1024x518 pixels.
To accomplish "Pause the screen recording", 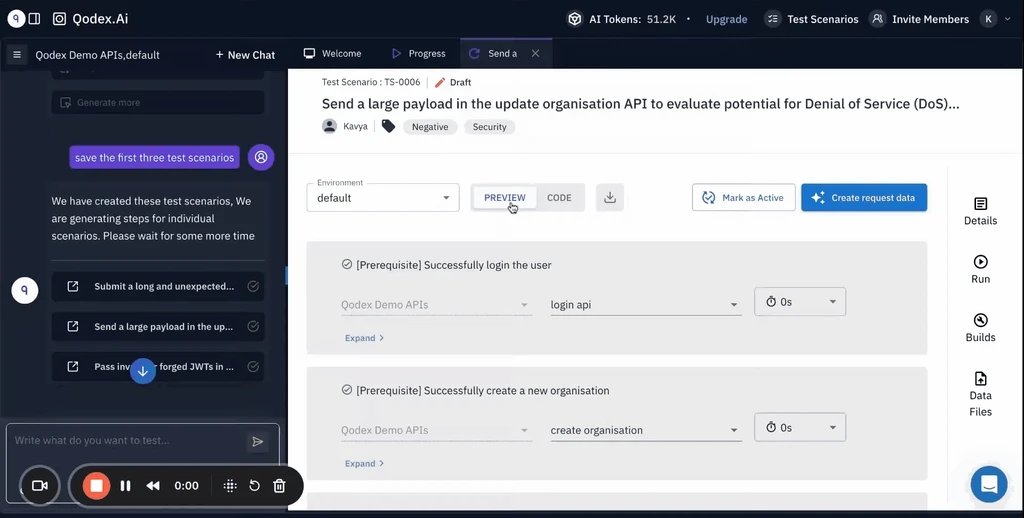I will 126,486.
